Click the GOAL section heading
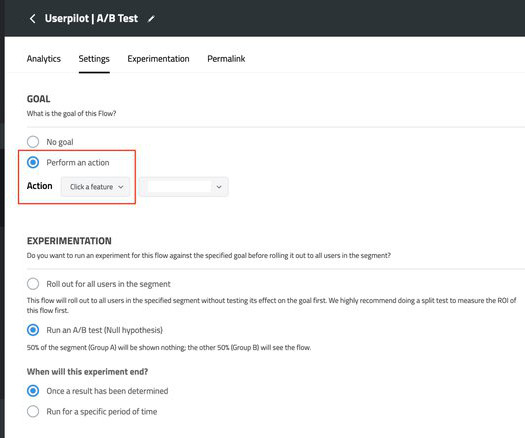 pos(39,99)
